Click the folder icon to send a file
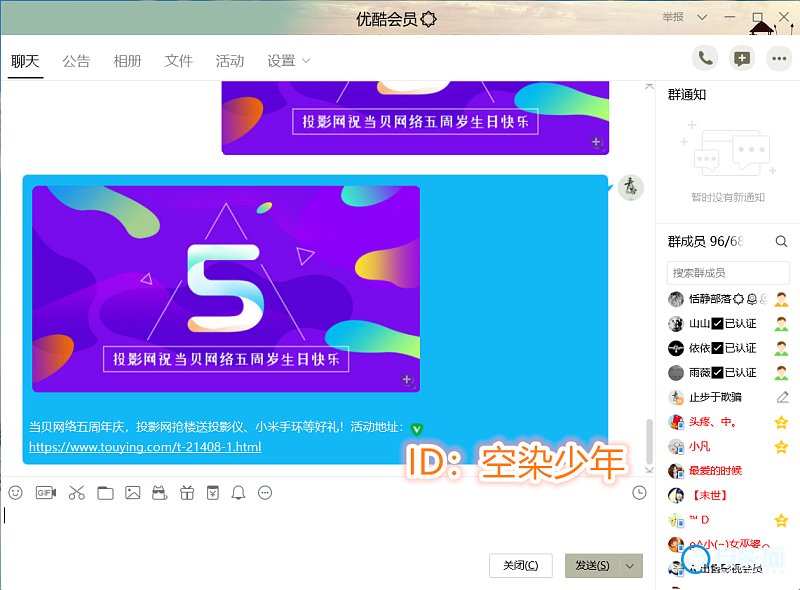Image resolution: width=800 pixels, height=590 pixels. (x=105, y=493)
